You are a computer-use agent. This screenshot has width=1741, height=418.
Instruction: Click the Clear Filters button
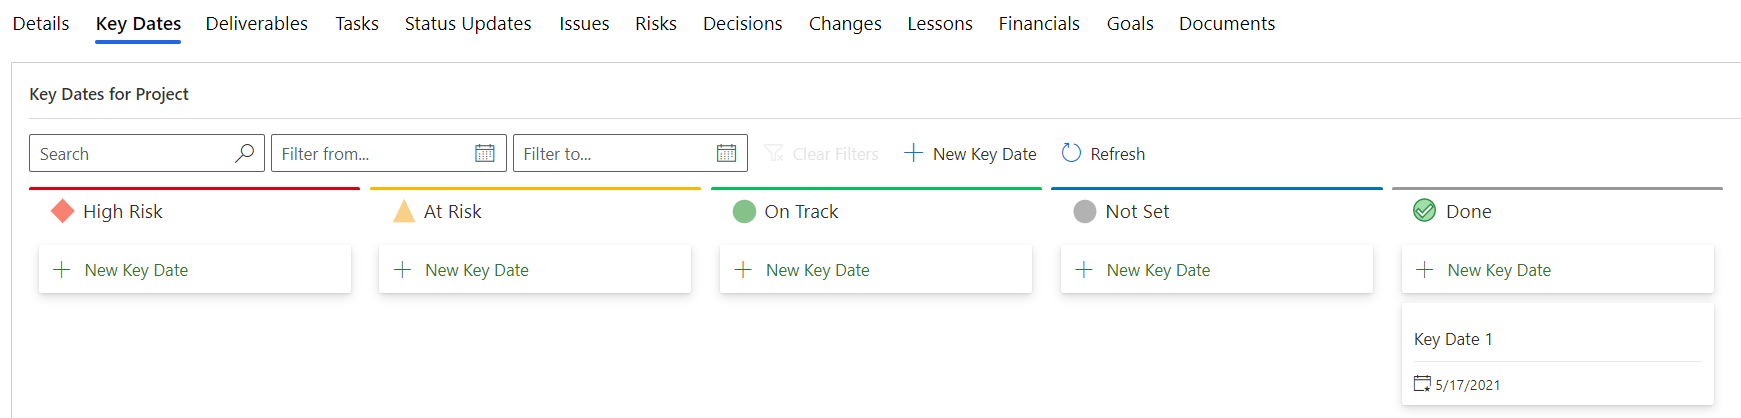[821, 153]
